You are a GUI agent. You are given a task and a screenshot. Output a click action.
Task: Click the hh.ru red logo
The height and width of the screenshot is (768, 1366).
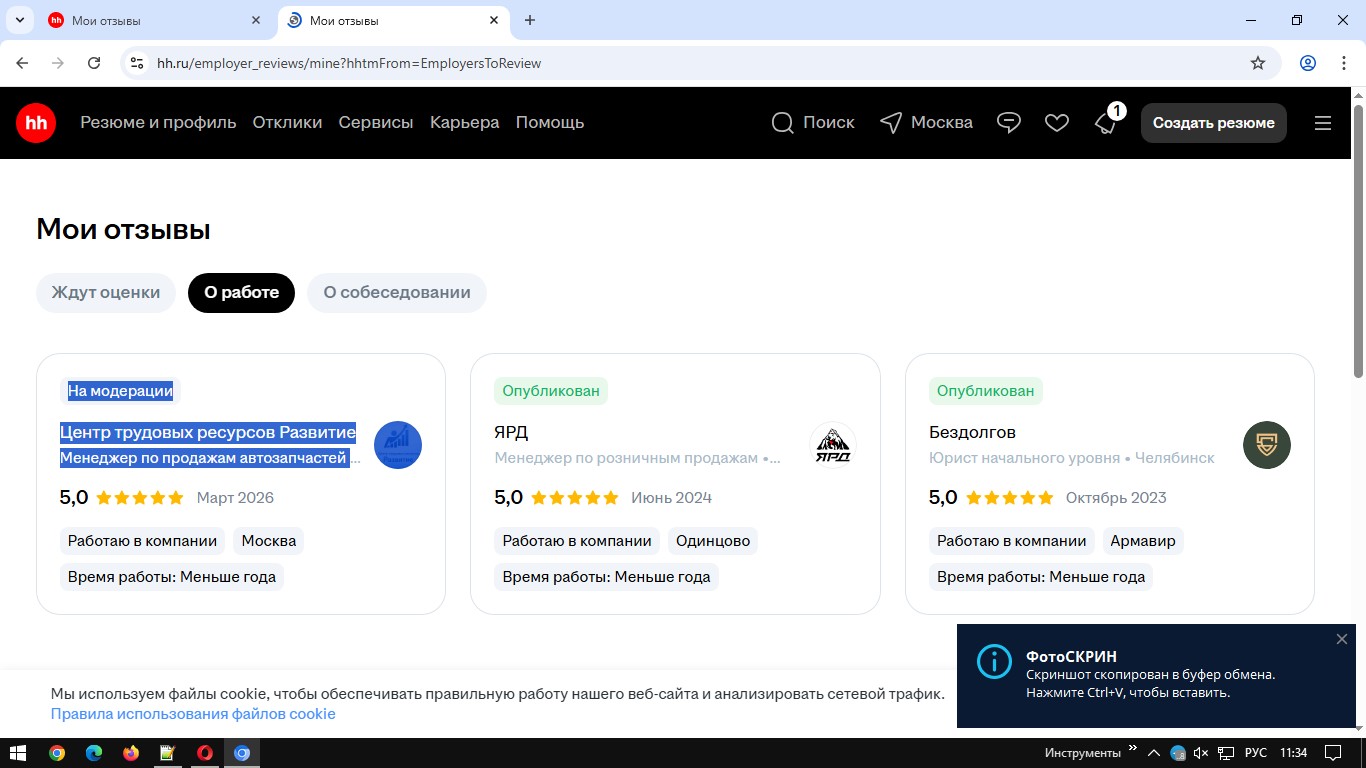pyautogui.click(x=36, y=123)
